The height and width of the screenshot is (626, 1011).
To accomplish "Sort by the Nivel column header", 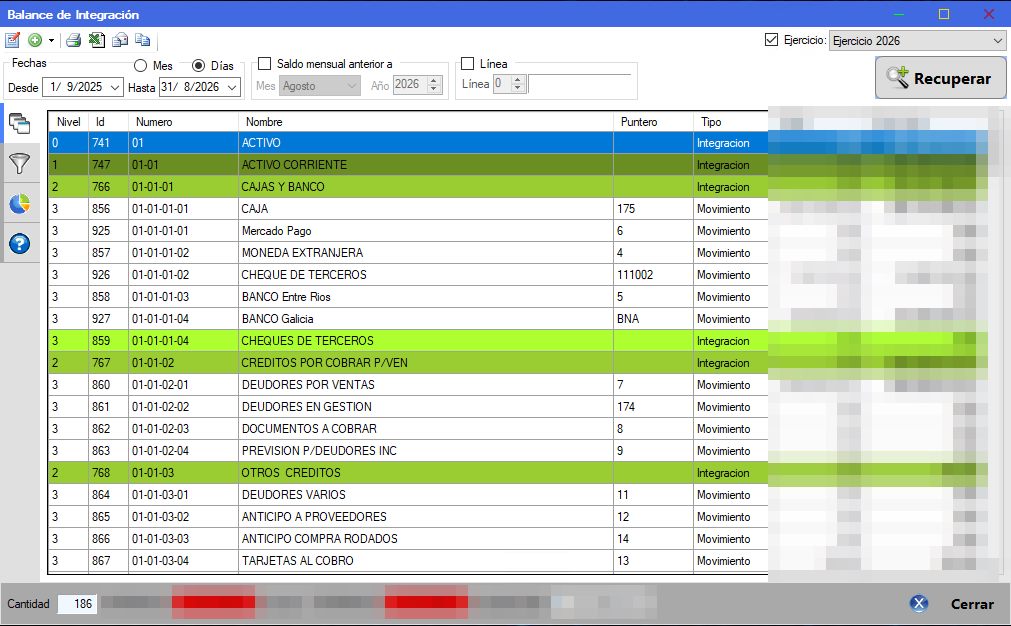I will [68, 122].
